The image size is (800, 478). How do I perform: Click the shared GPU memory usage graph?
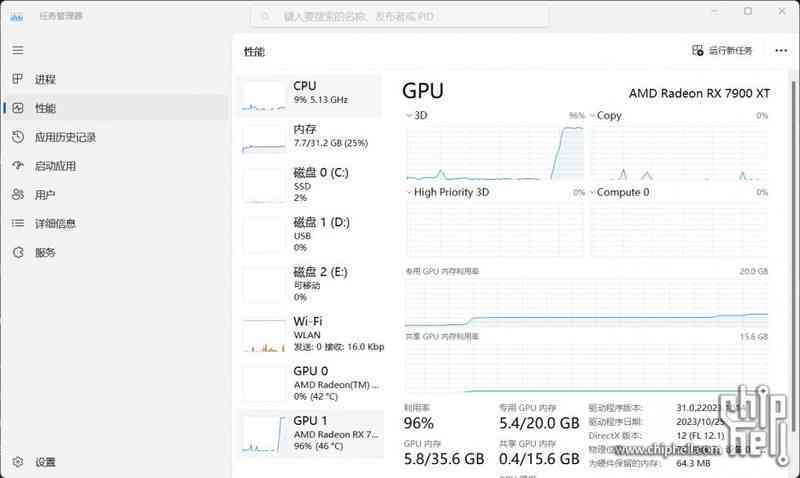[587, 367]
